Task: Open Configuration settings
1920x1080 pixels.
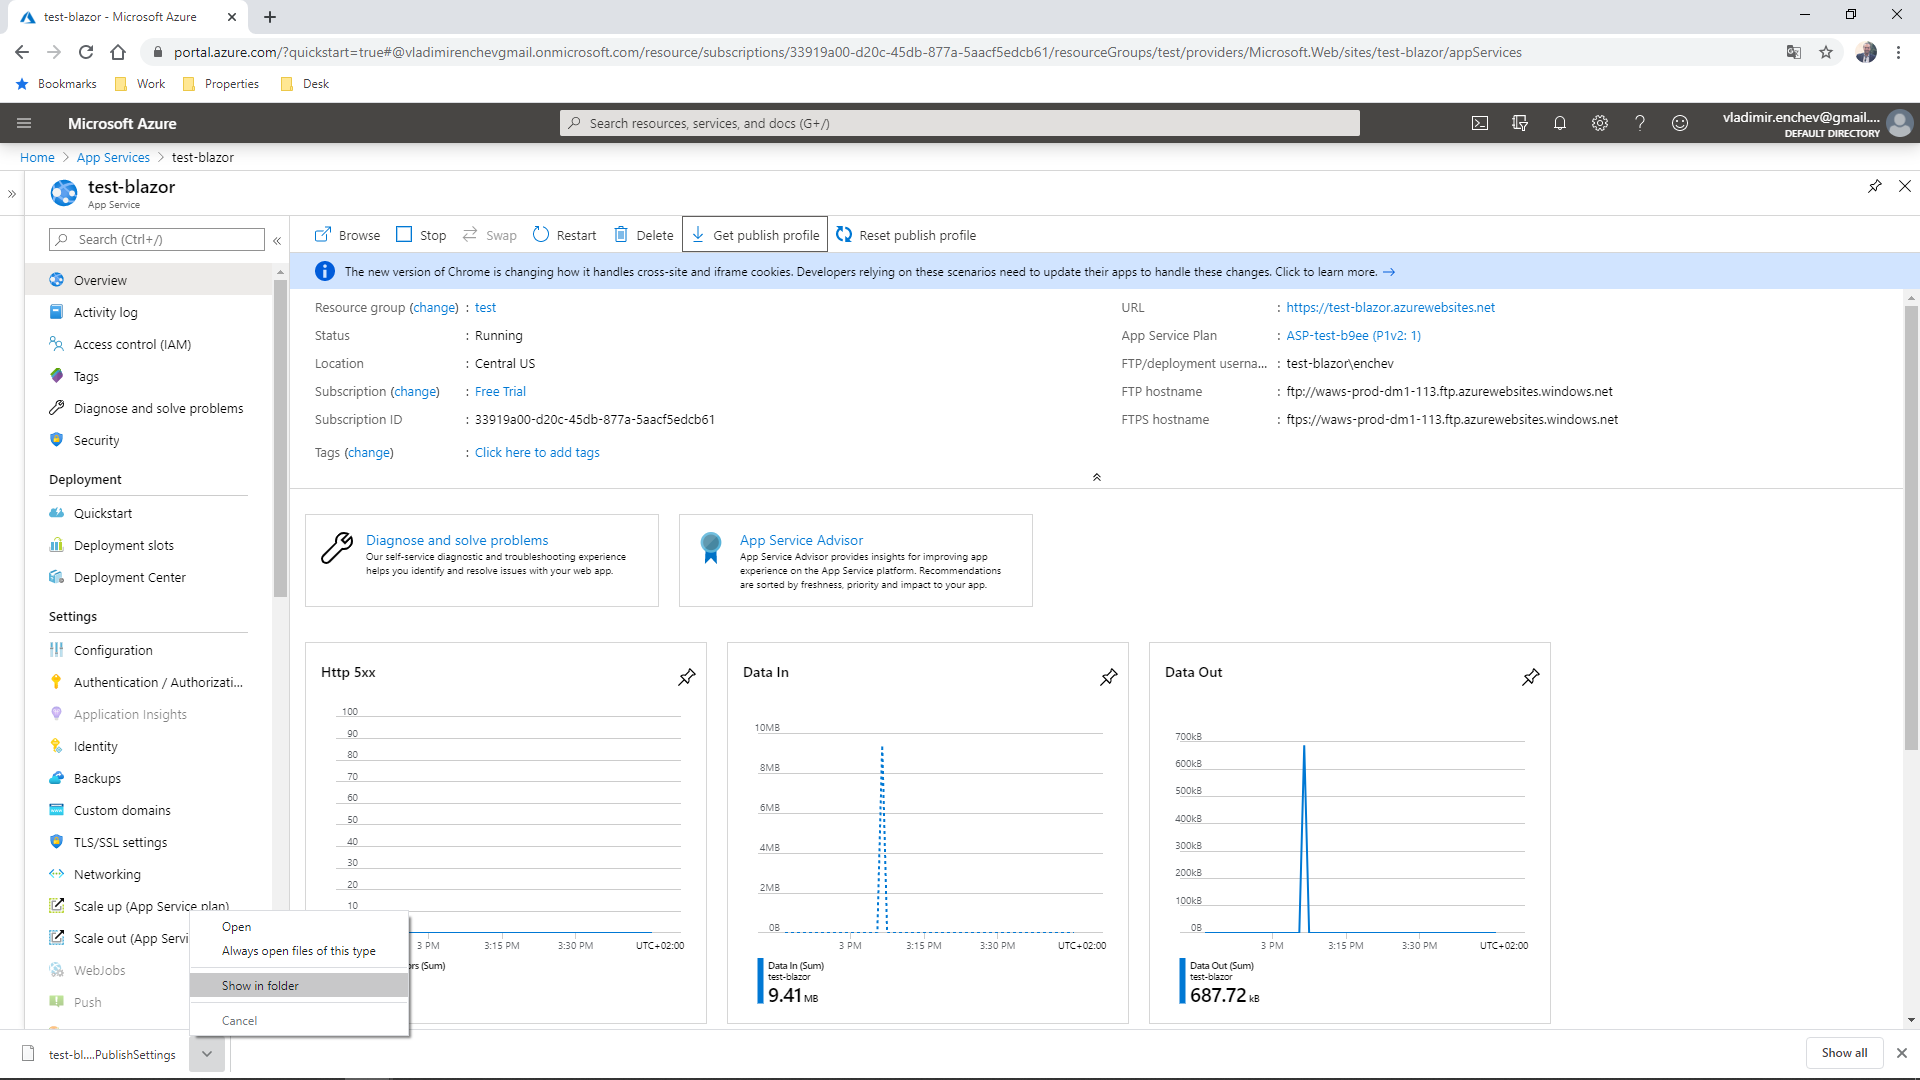Action: point(148,650)
